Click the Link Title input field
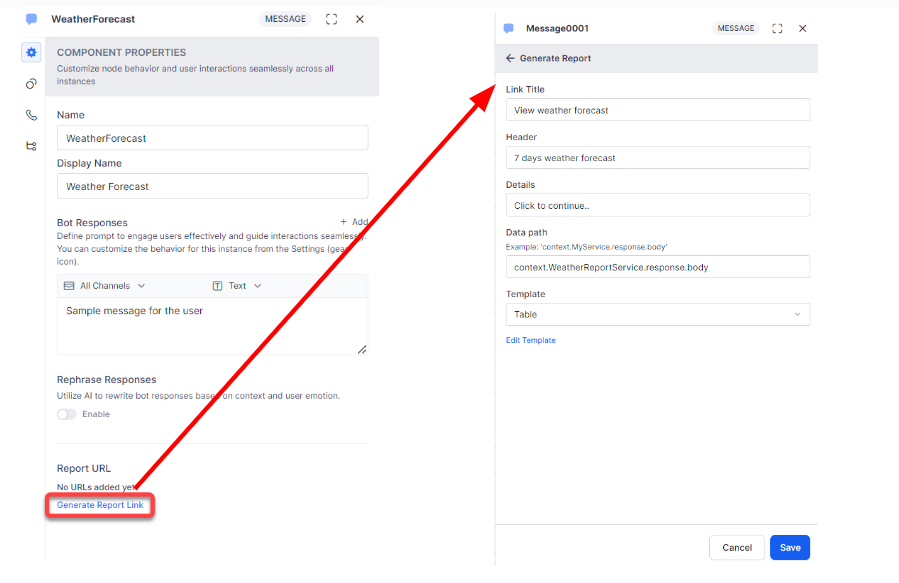Image resolution: width=899 pixels, height=583 pixels. click(x=657, y=110)
